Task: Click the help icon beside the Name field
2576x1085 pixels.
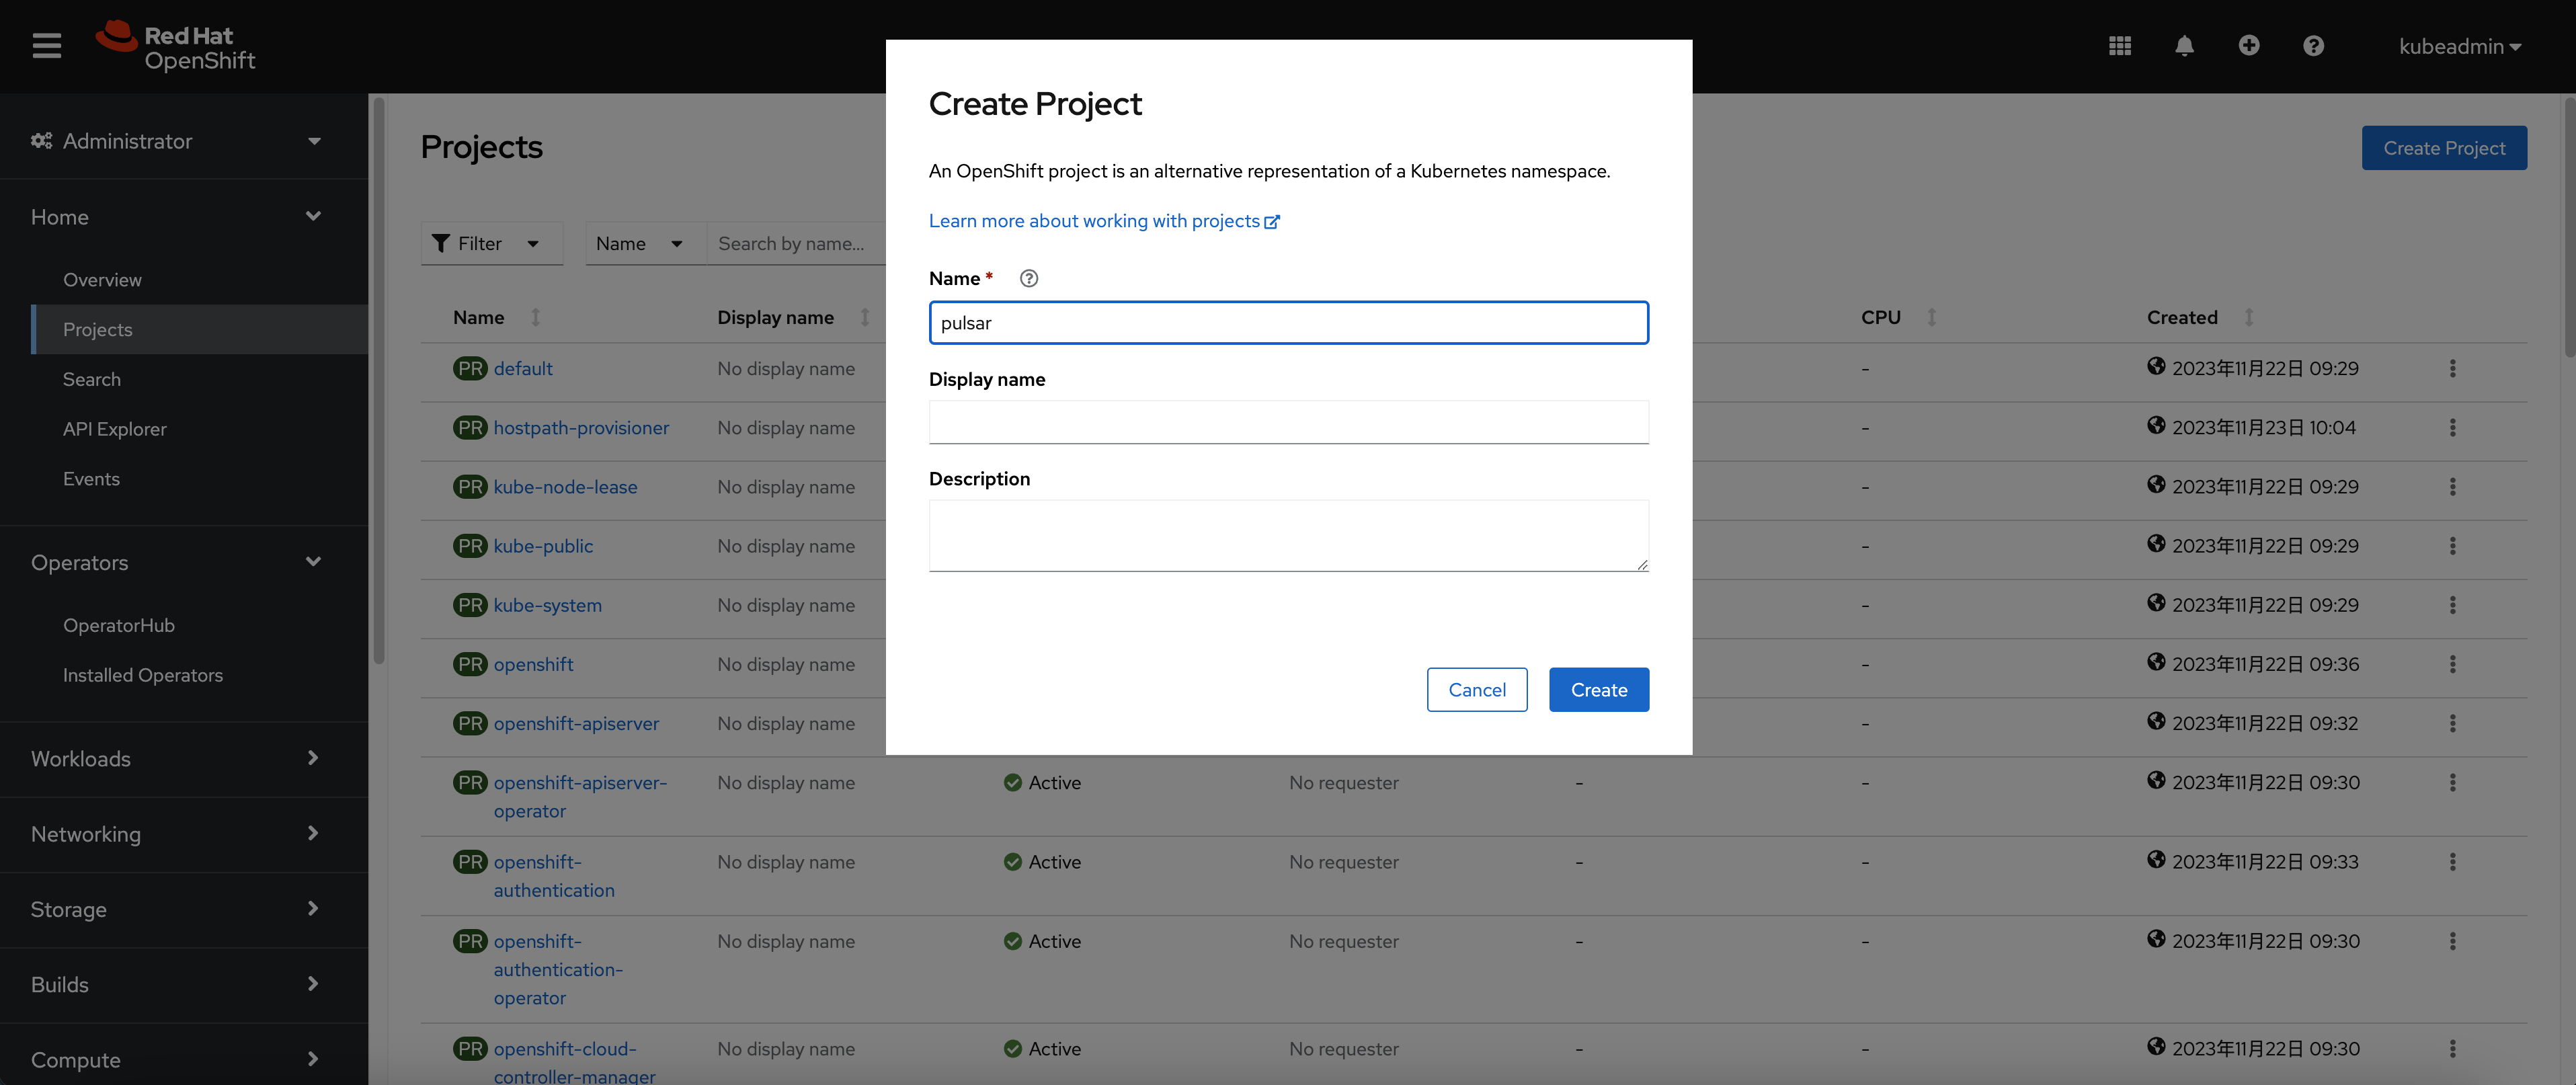Action: (1028, 278)
